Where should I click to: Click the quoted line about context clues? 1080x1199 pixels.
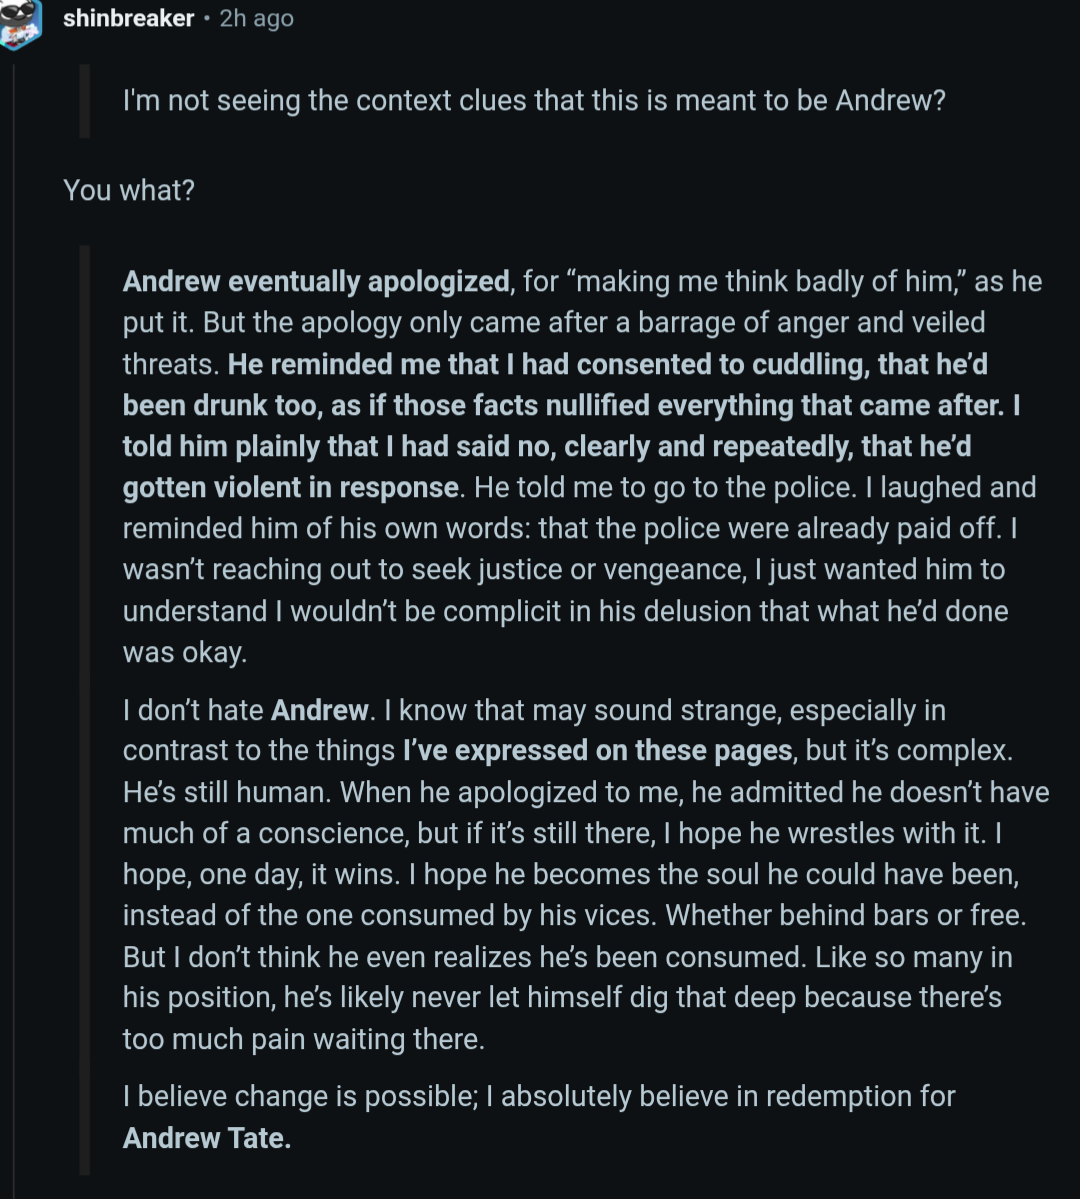(534, 101)
